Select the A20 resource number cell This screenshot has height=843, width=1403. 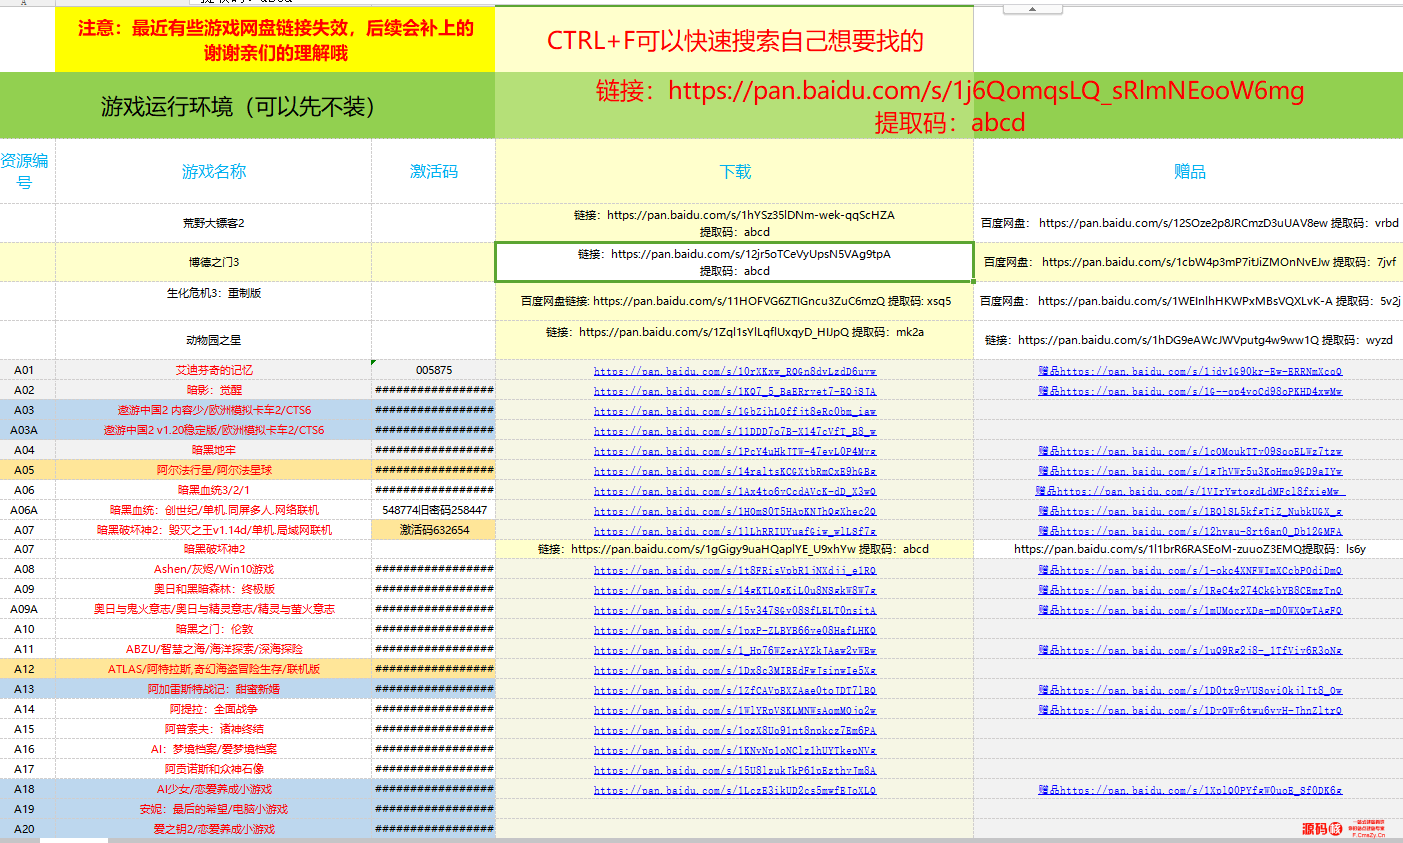point(27,829)
